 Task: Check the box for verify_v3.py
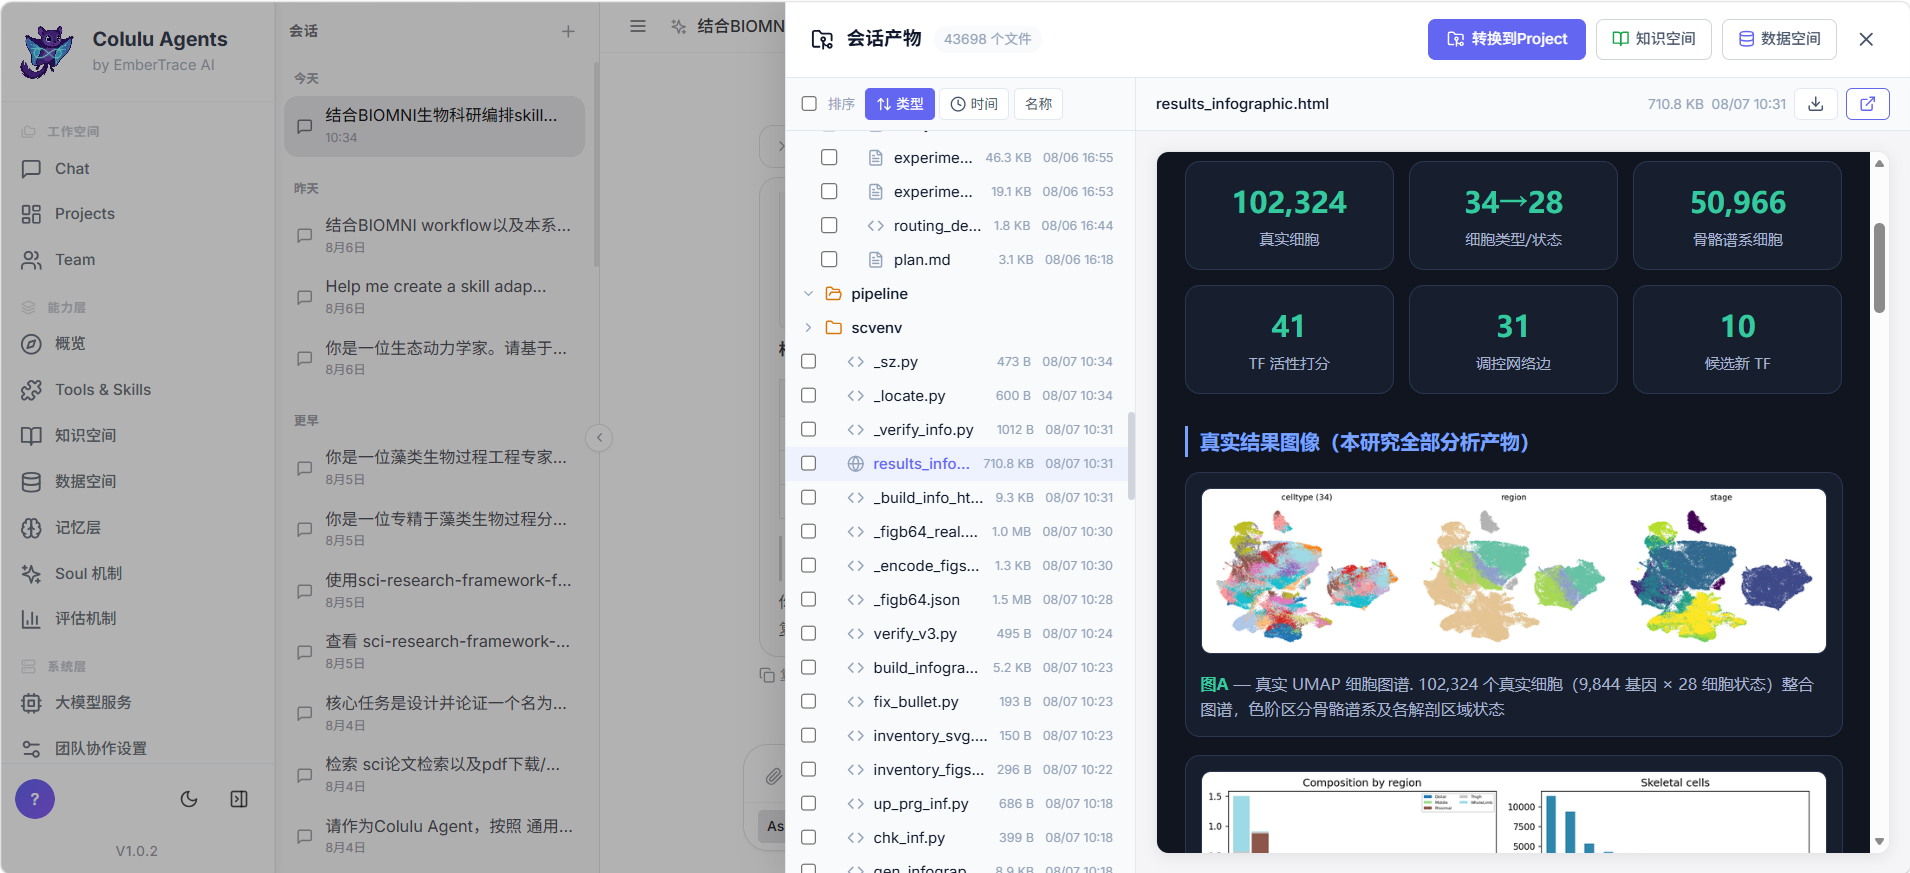[809, 634]
